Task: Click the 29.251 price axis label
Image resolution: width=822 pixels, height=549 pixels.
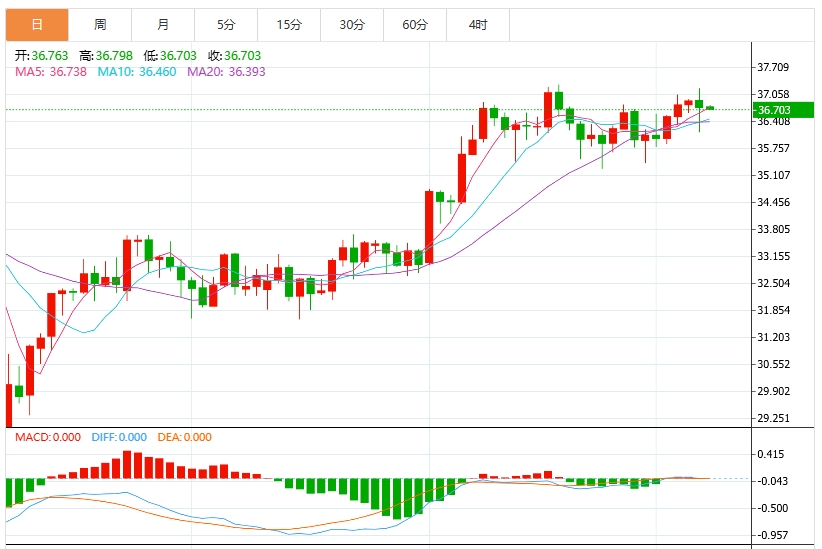Action: tap(773, 418)
